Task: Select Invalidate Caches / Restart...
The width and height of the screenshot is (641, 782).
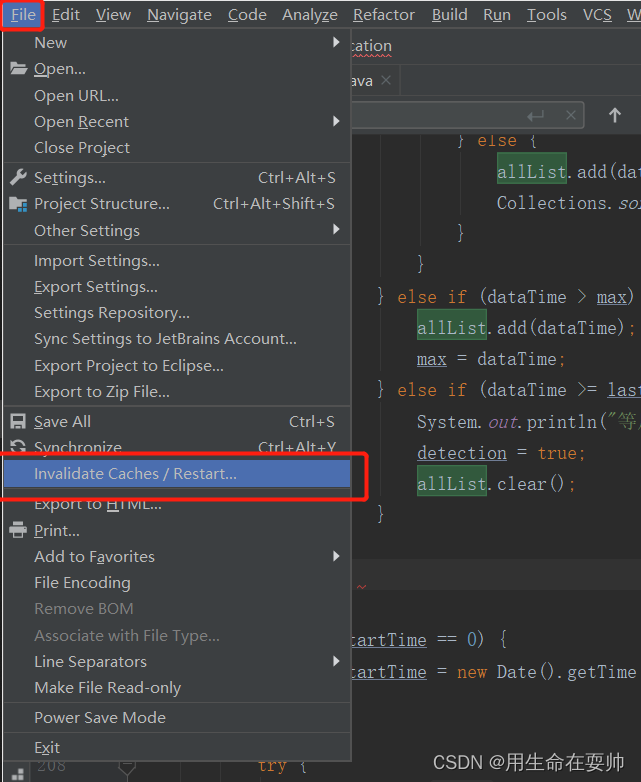Action: 177,473
